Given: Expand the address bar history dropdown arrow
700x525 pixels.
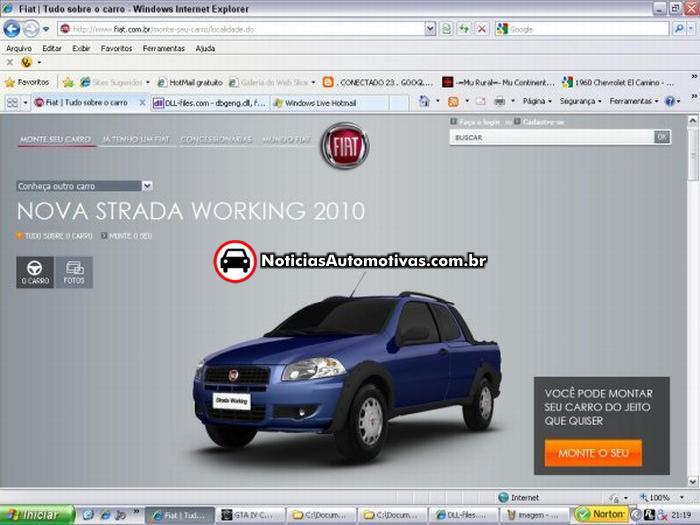Looking at the screenshot, I should (430, 29).
